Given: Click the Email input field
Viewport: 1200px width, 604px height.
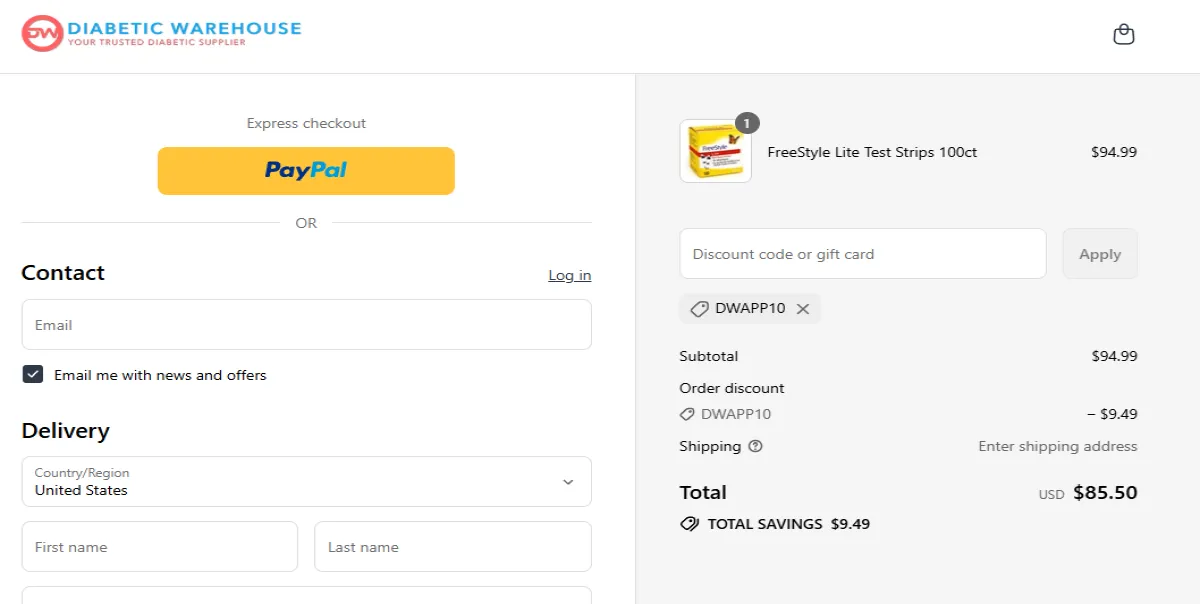Looking at the screenshot, I should [x=306, y=324].
